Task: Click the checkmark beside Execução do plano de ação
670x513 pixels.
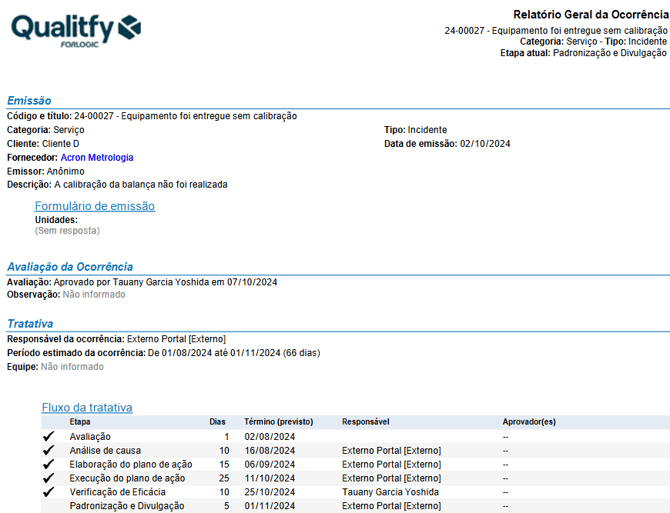Action: 48,479
